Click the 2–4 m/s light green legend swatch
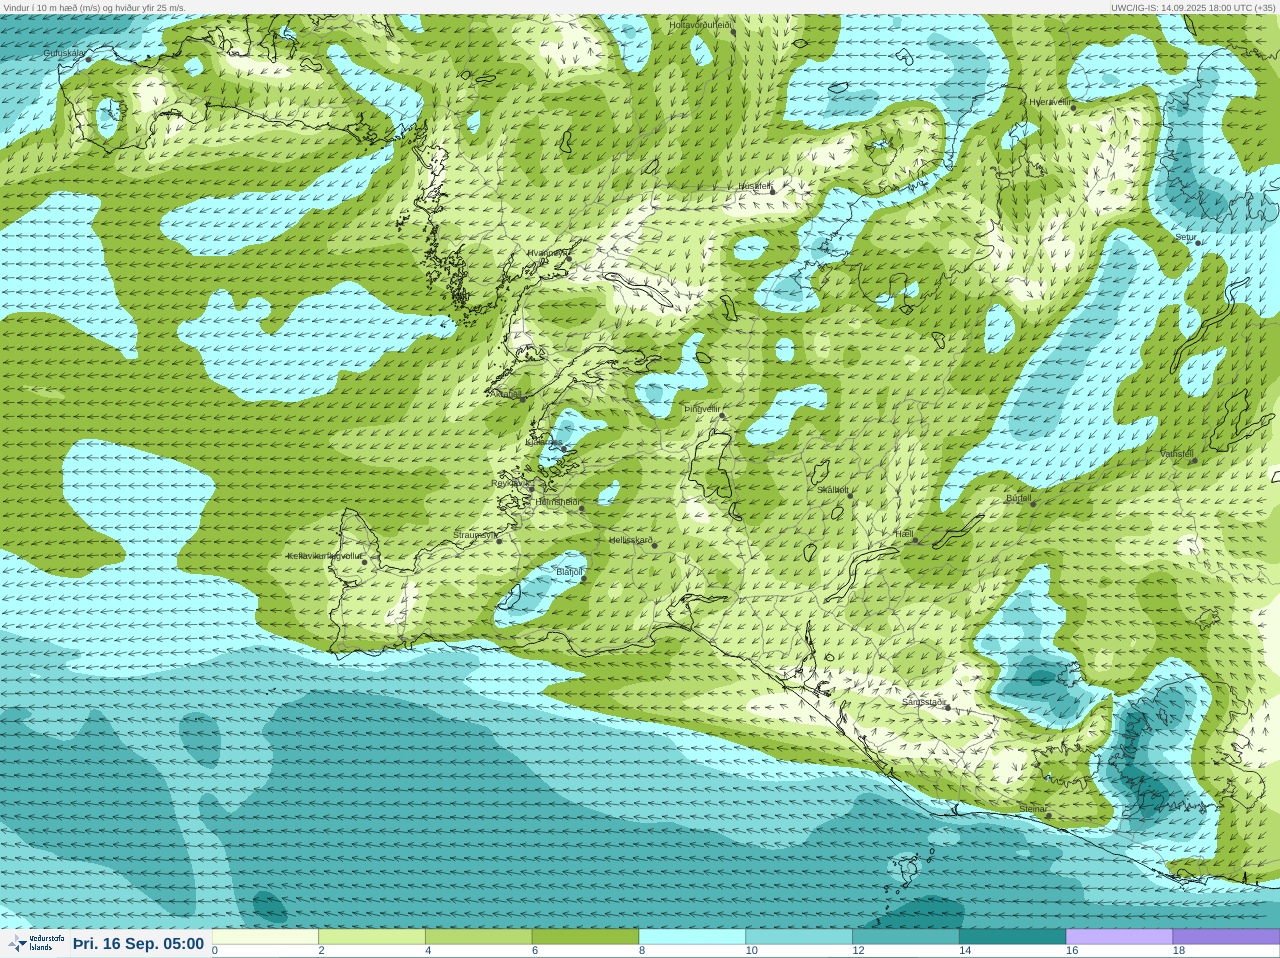 [372, 937]
